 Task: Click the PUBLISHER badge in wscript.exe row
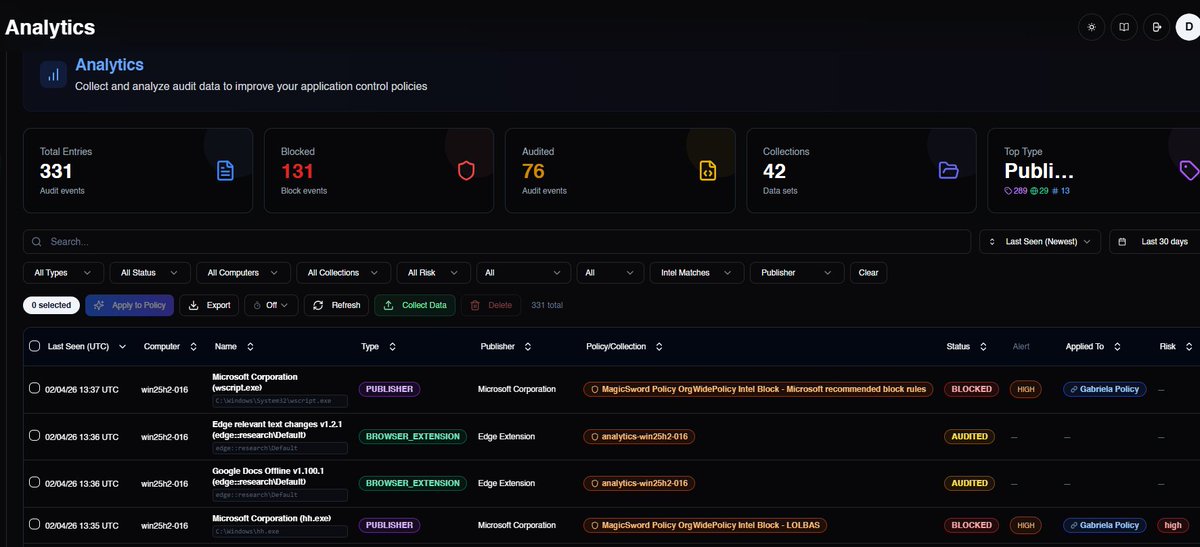click(x=389, y=389)
